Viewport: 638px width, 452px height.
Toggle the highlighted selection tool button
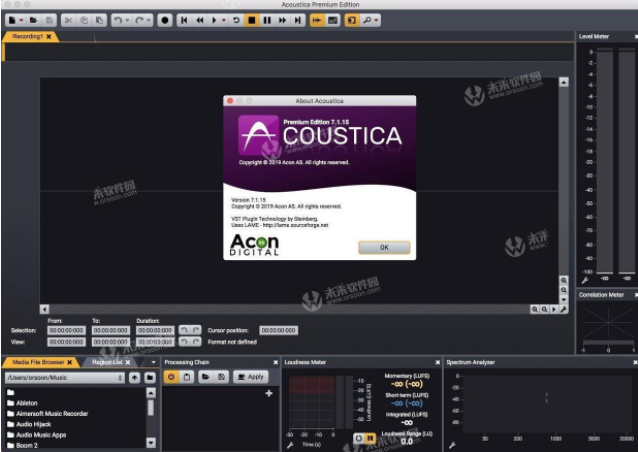(x=352, y=20)
